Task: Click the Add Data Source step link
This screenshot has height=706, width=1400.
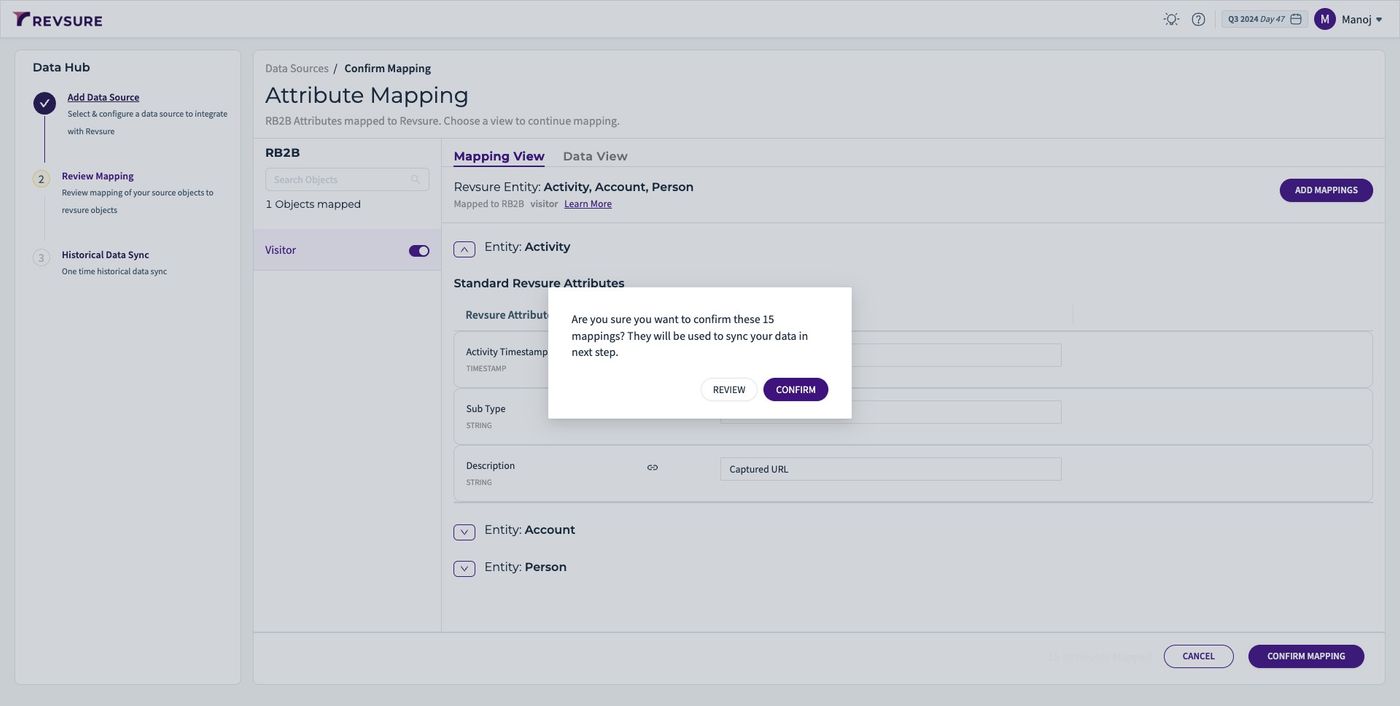Action: 103,97
